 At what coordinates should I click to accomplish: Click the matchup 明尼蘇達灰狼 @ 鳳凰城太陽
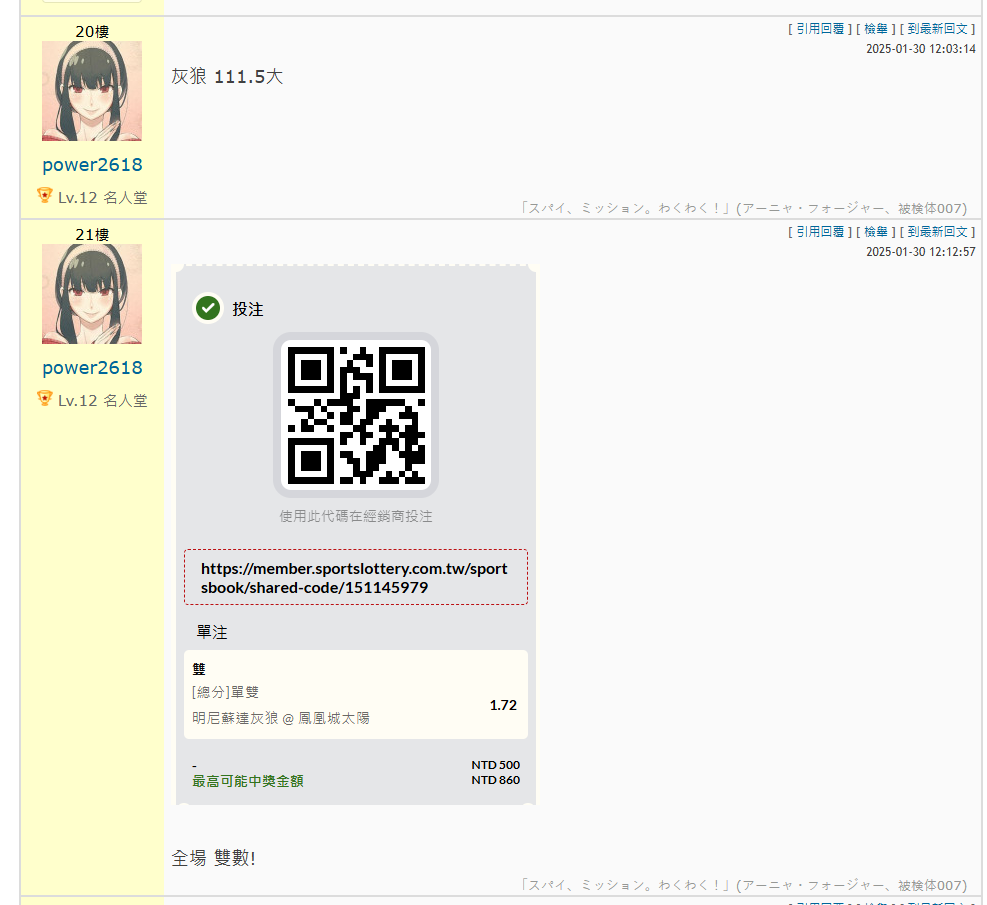tap(281, 718)
